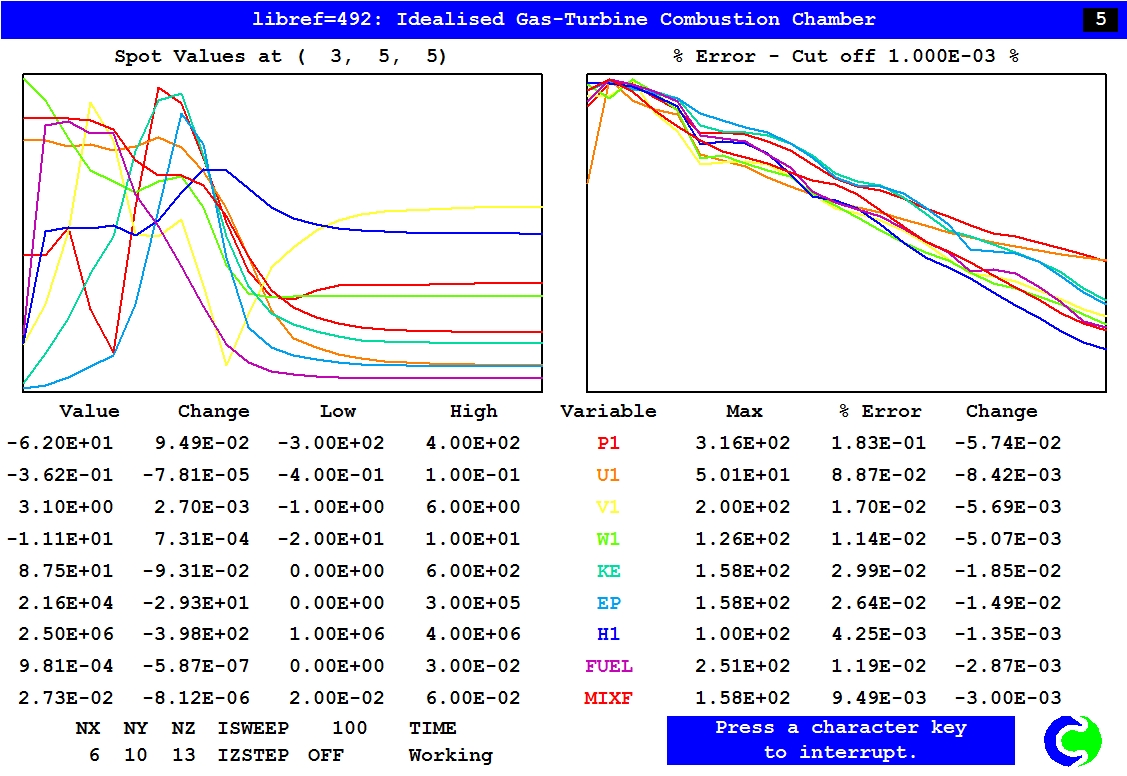The width and height of the screenshot is (1127, 776).
Task: Choose the EP variable label
Action: point(608,603)
